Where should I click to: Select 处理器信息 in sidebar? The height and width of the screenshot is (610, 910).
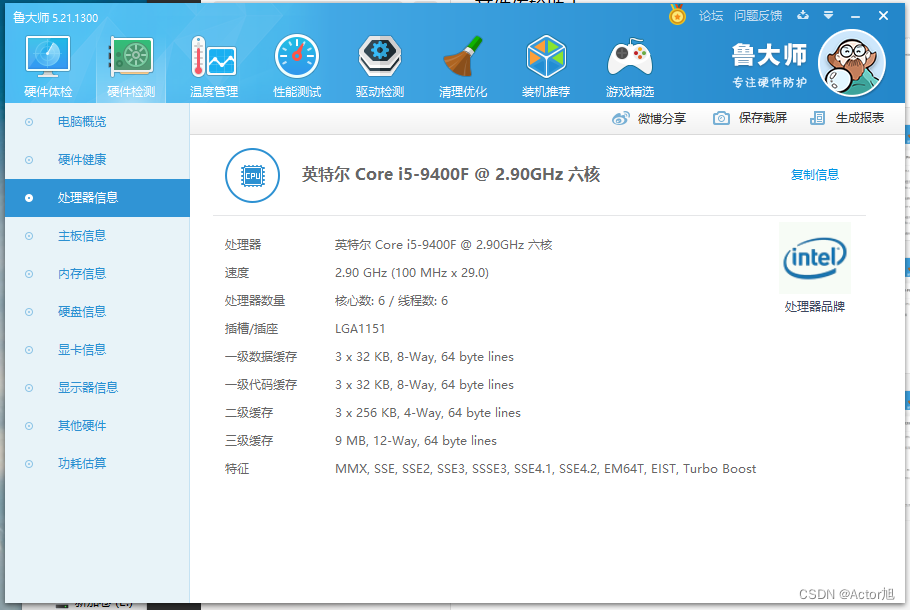coord(98,198)
